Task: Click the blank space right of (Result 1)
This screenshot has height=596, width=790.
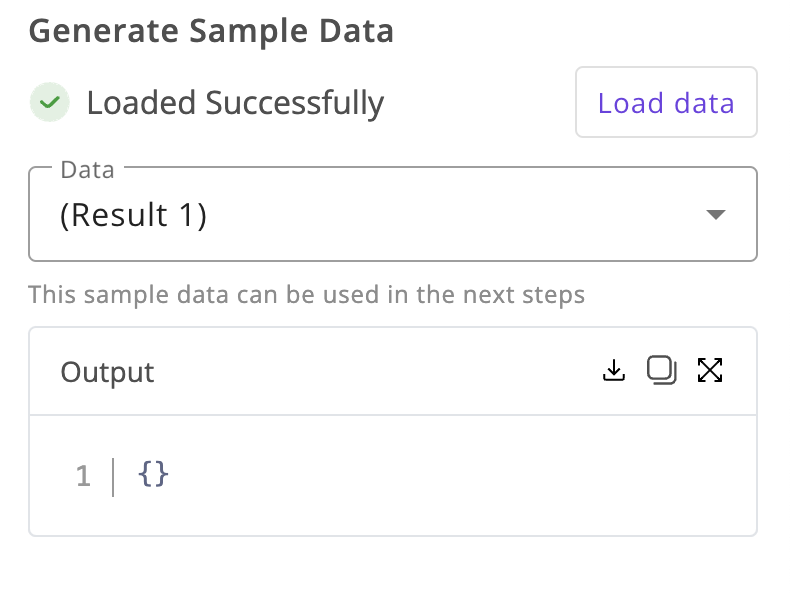Action: click(453, 215)
